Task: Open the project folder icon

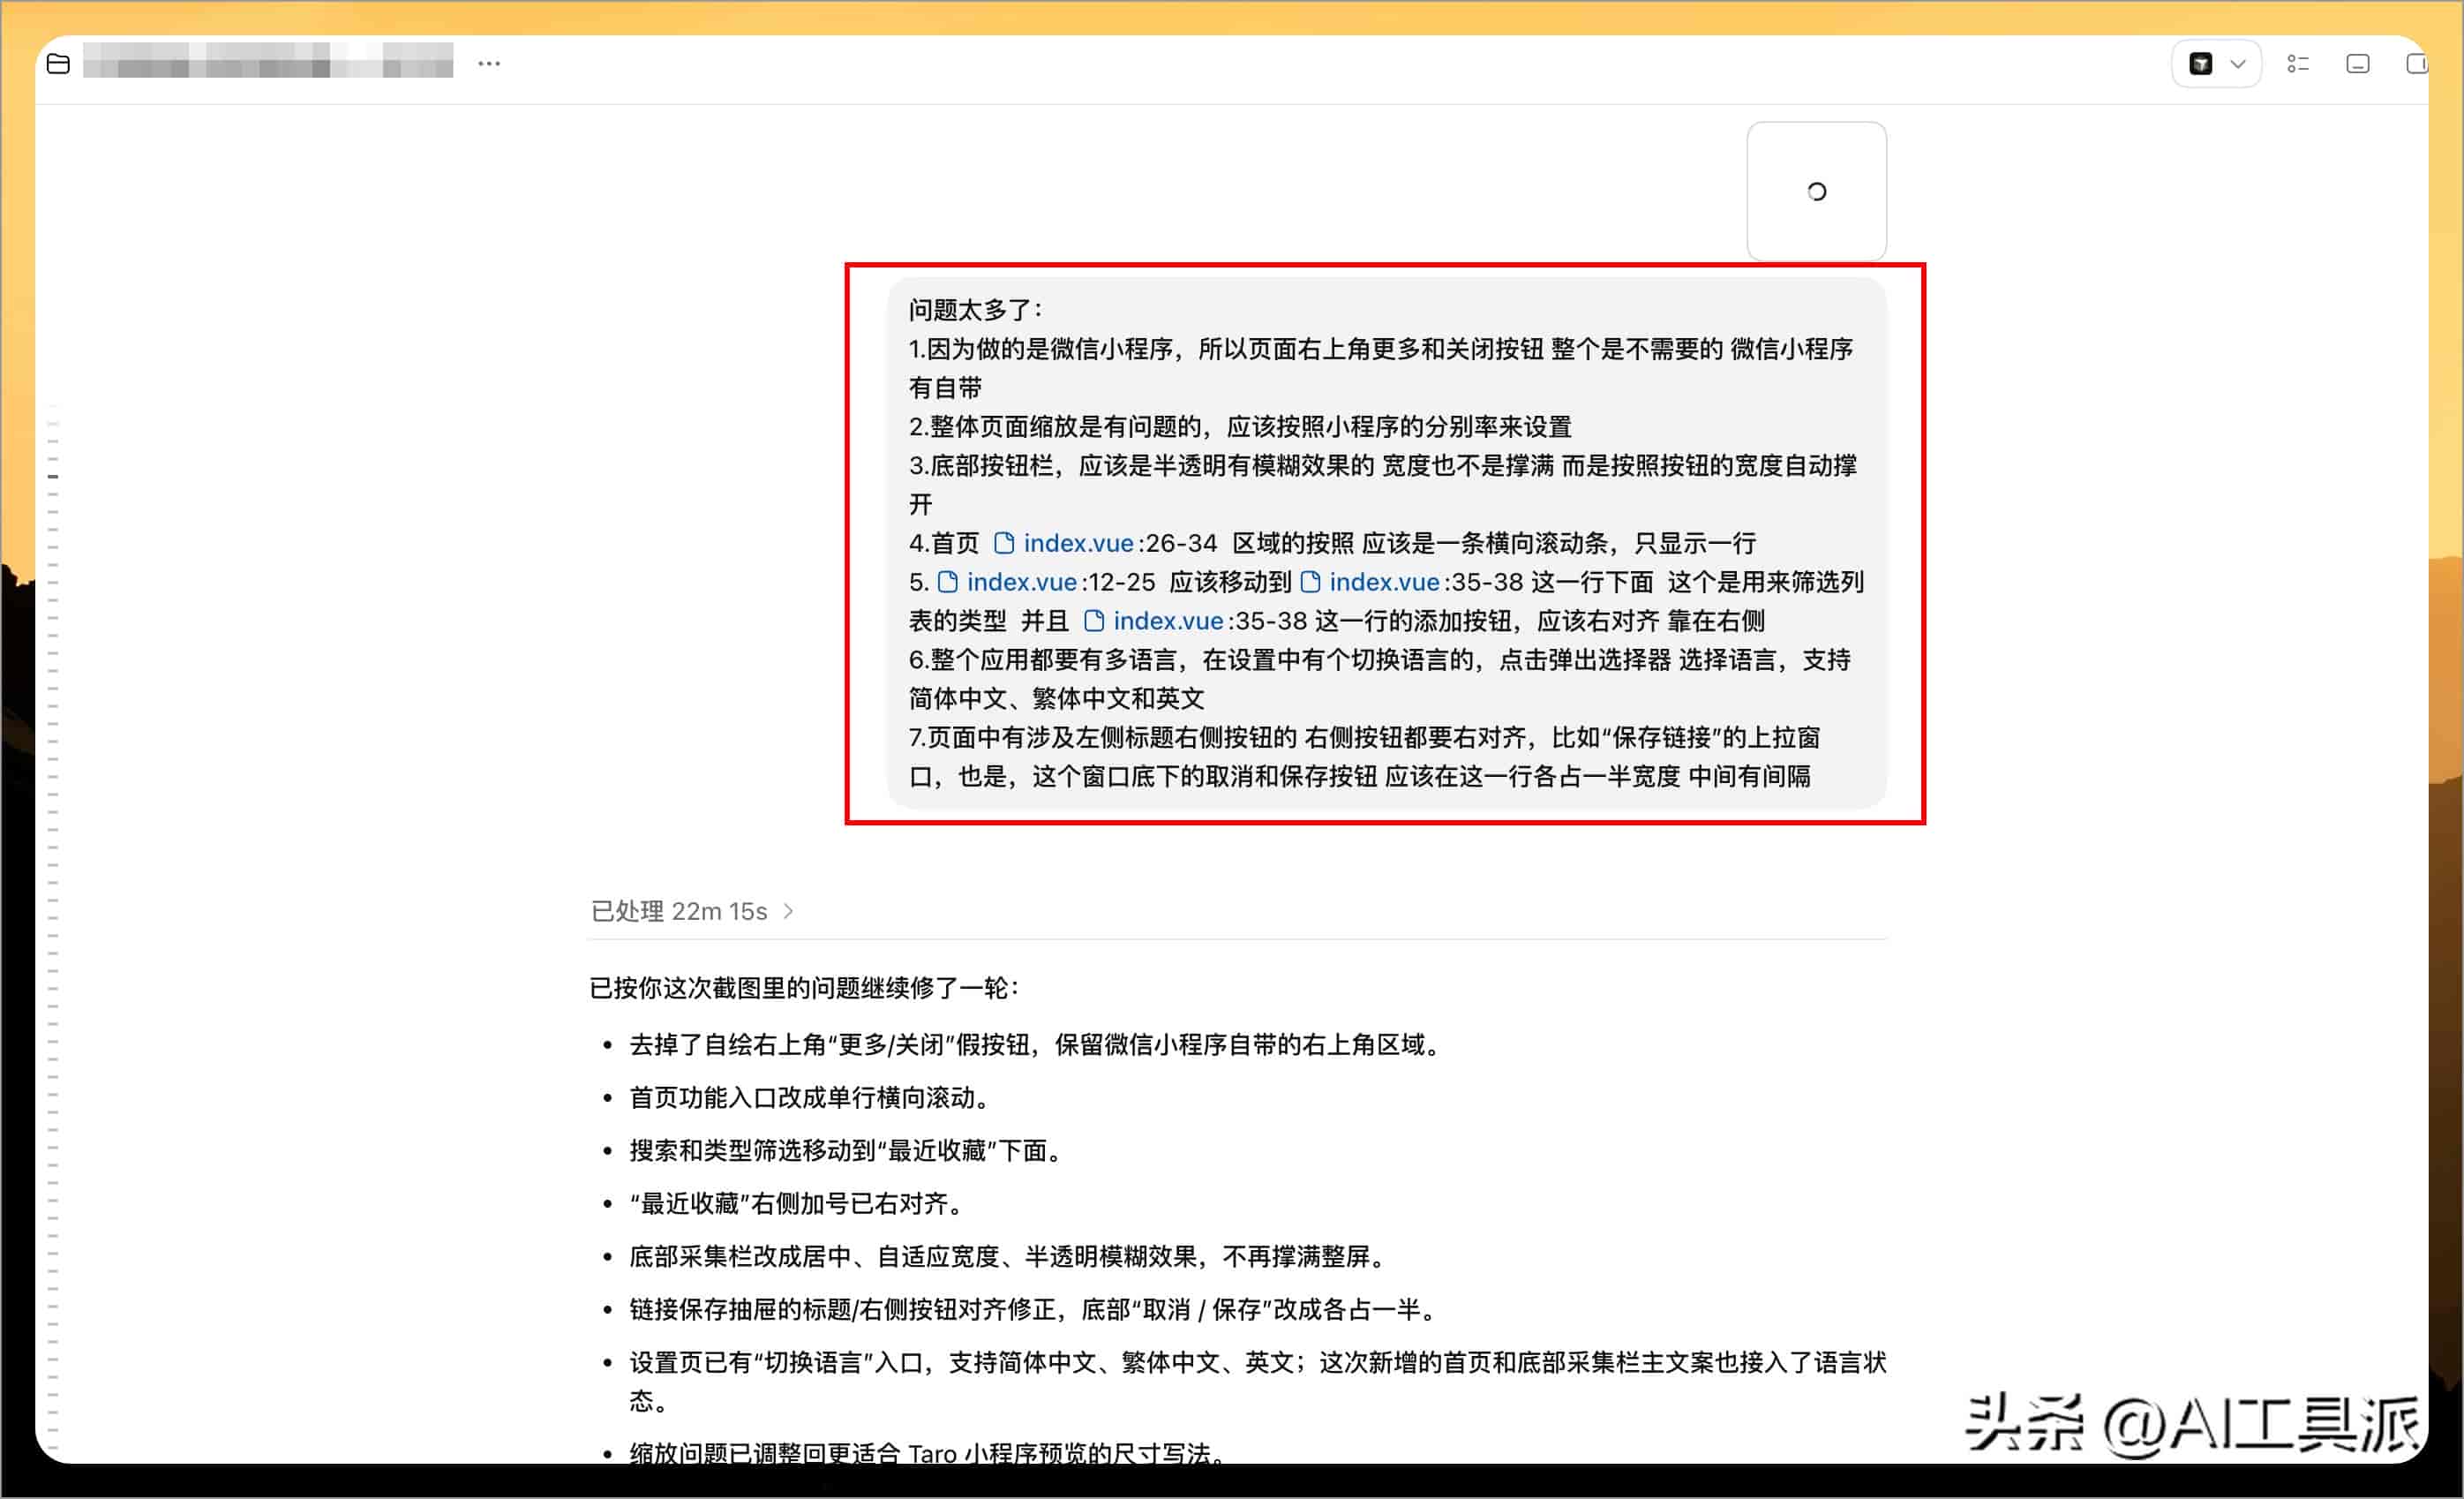Action: [x=58, y=64]
